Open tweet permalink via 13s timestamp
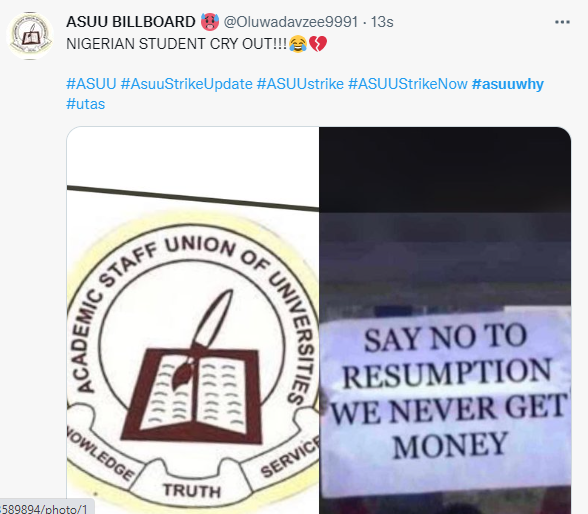This screenshot has width=588, height=514. tap(382, 22)
